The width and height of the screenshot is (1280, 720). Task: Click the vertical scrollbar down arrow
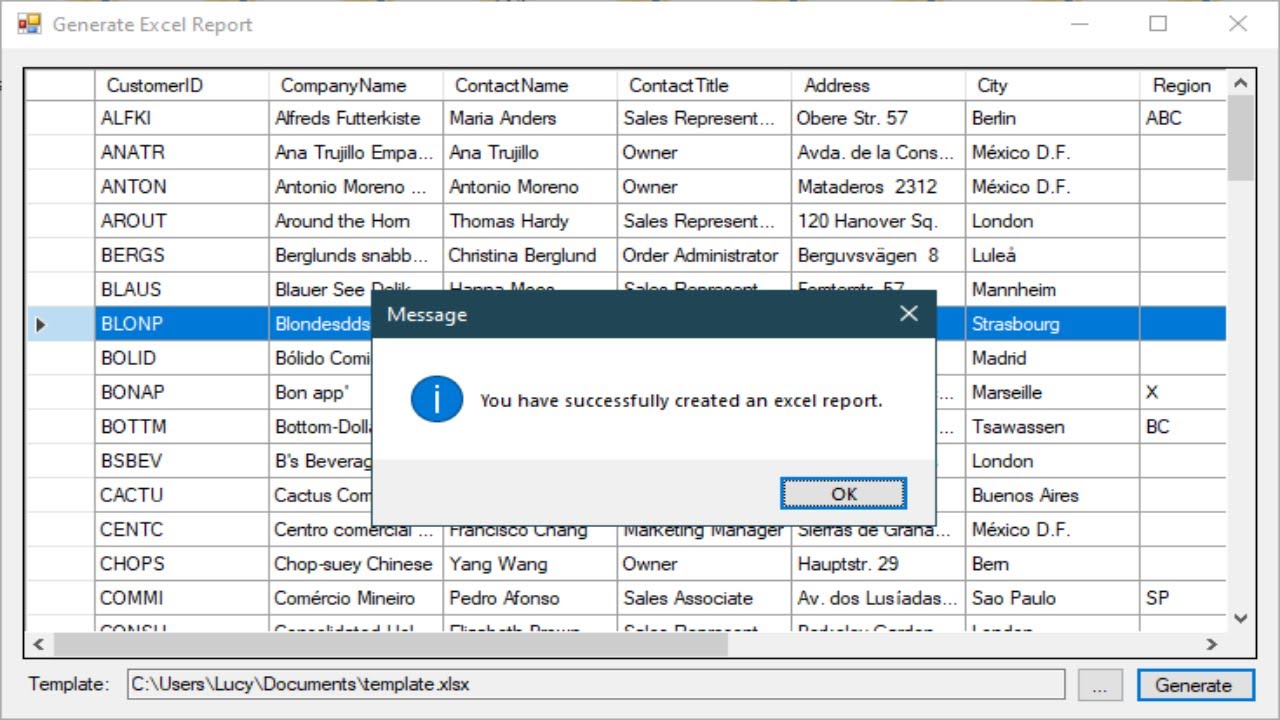click(x=1241, y=619)
